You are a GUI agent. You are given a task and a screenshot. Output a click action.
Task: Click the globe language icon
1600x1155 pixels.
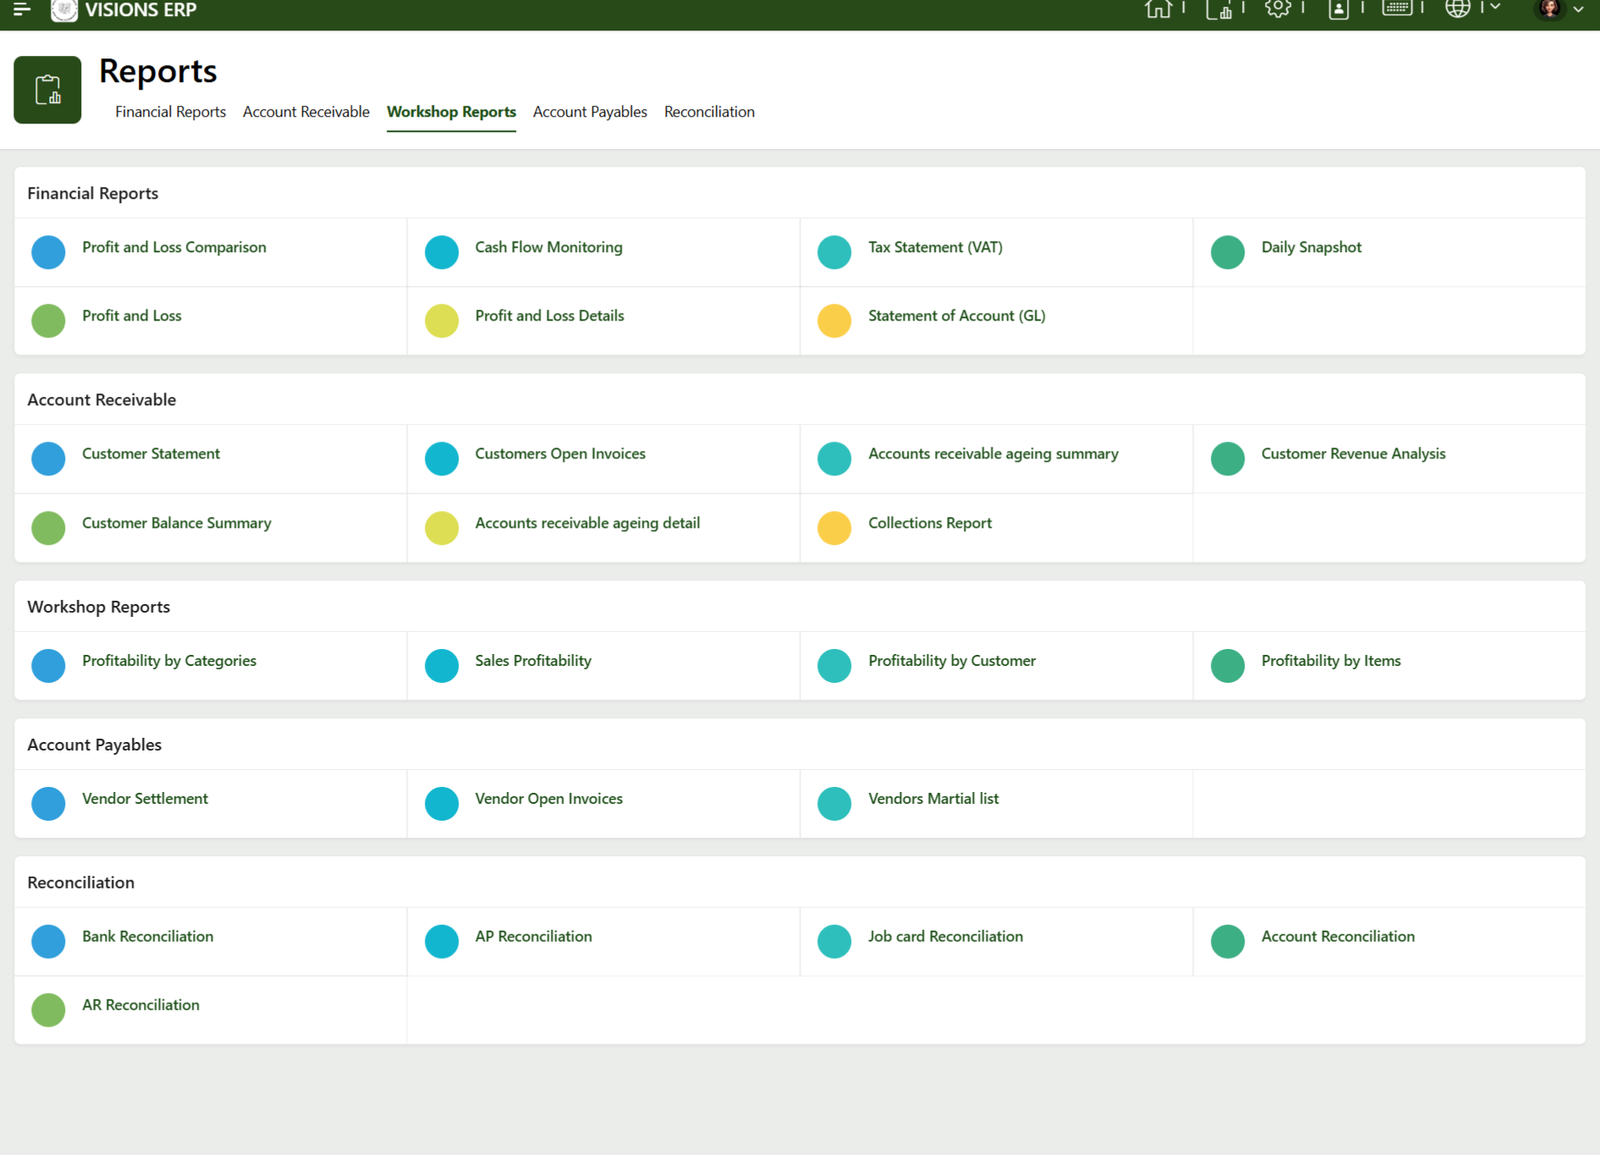(x=1458, y=9)
